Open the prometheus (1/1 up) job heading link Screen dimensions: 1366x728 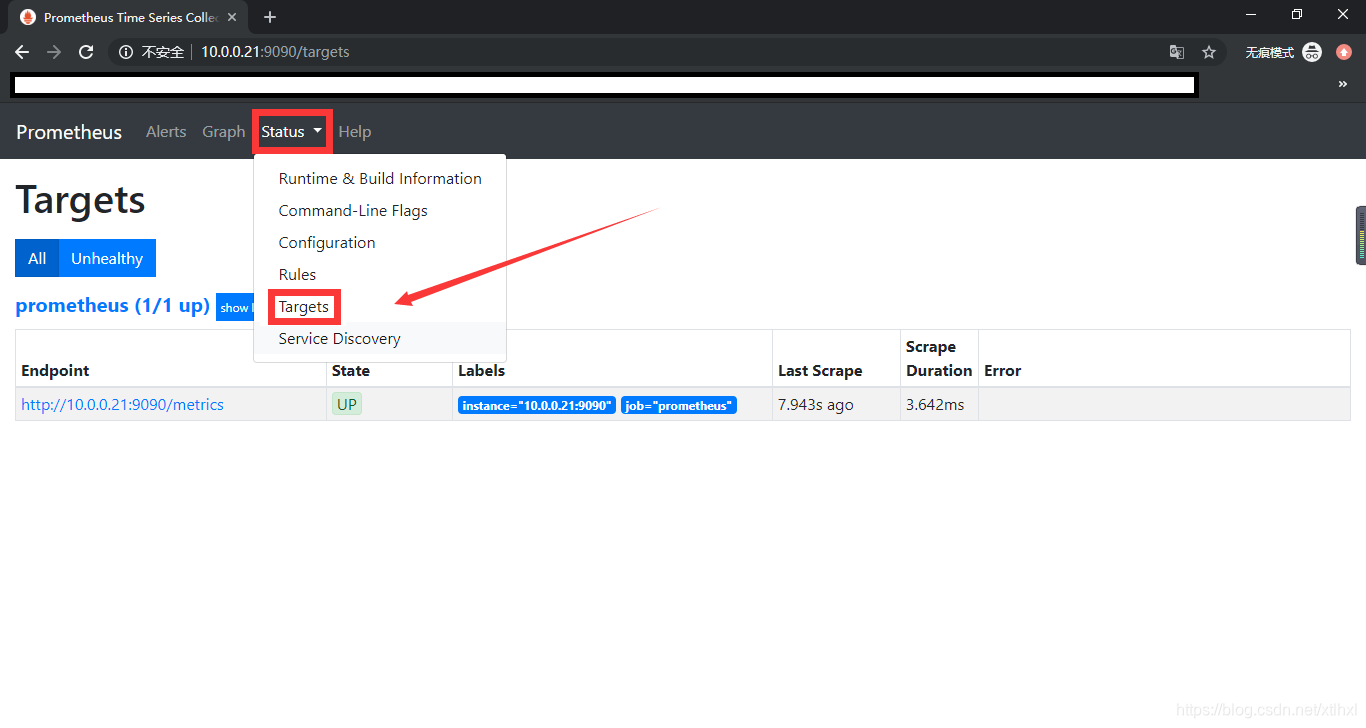tap(113, 306)
